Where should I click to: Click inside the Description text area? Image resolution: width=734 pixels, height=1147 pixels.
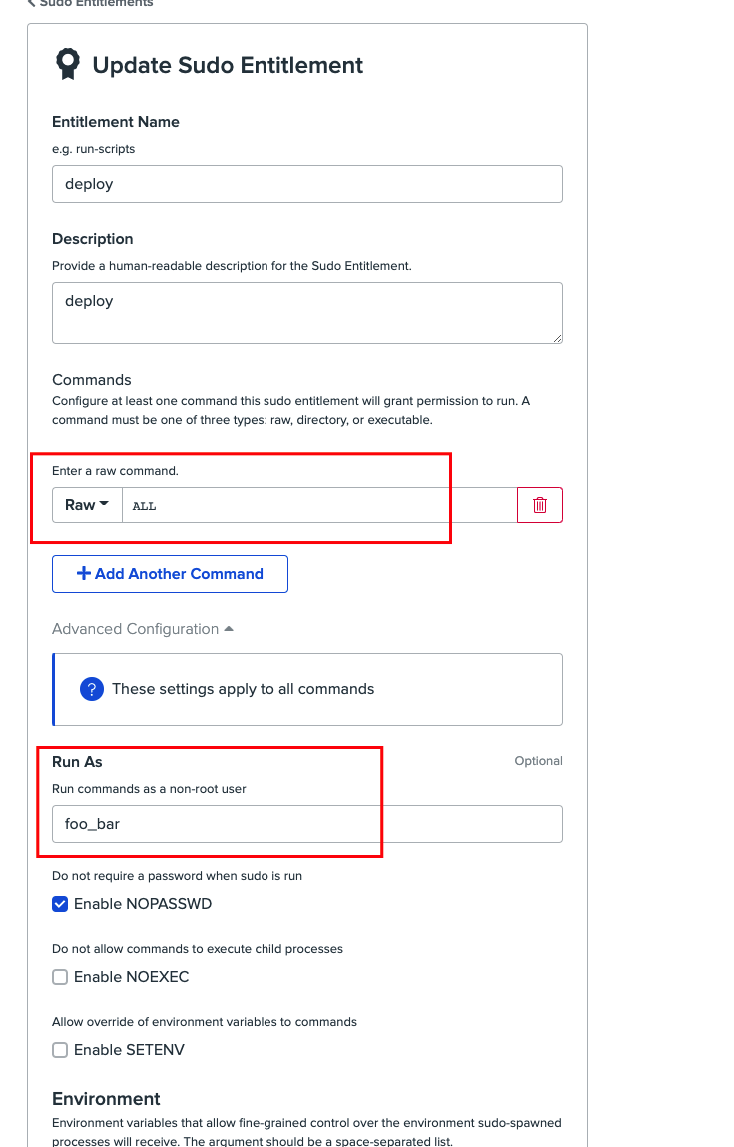[307, 312]
